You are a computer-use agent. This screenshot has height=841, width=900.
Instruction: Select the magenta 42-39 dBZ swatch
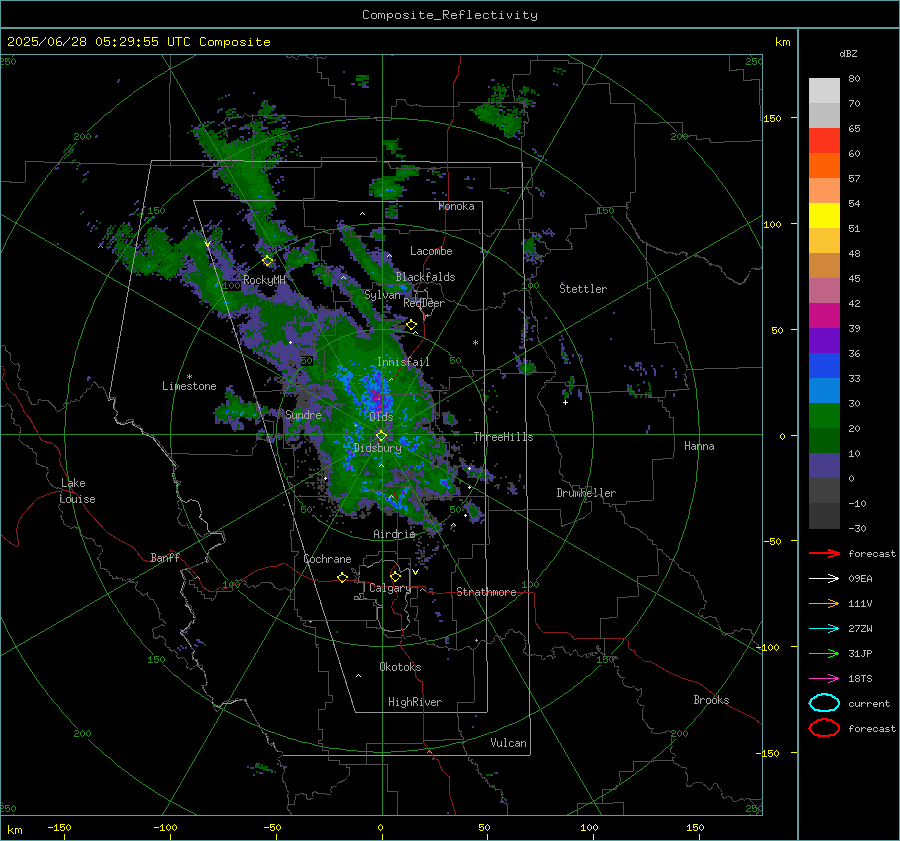pos(824,316)
